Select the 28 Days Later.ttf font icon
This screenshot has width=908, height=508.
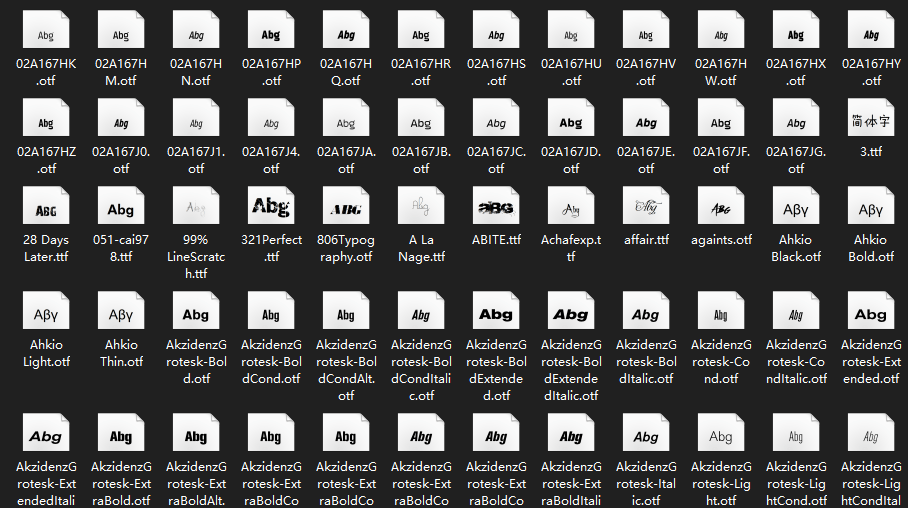(x=46, y=207)
